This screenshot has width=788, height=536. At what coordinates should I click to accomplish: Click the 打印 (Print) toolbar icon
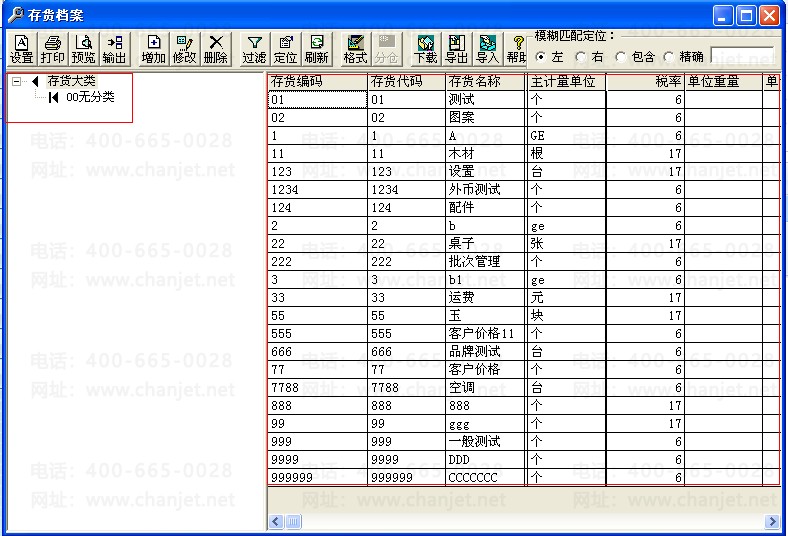point(52,49)
